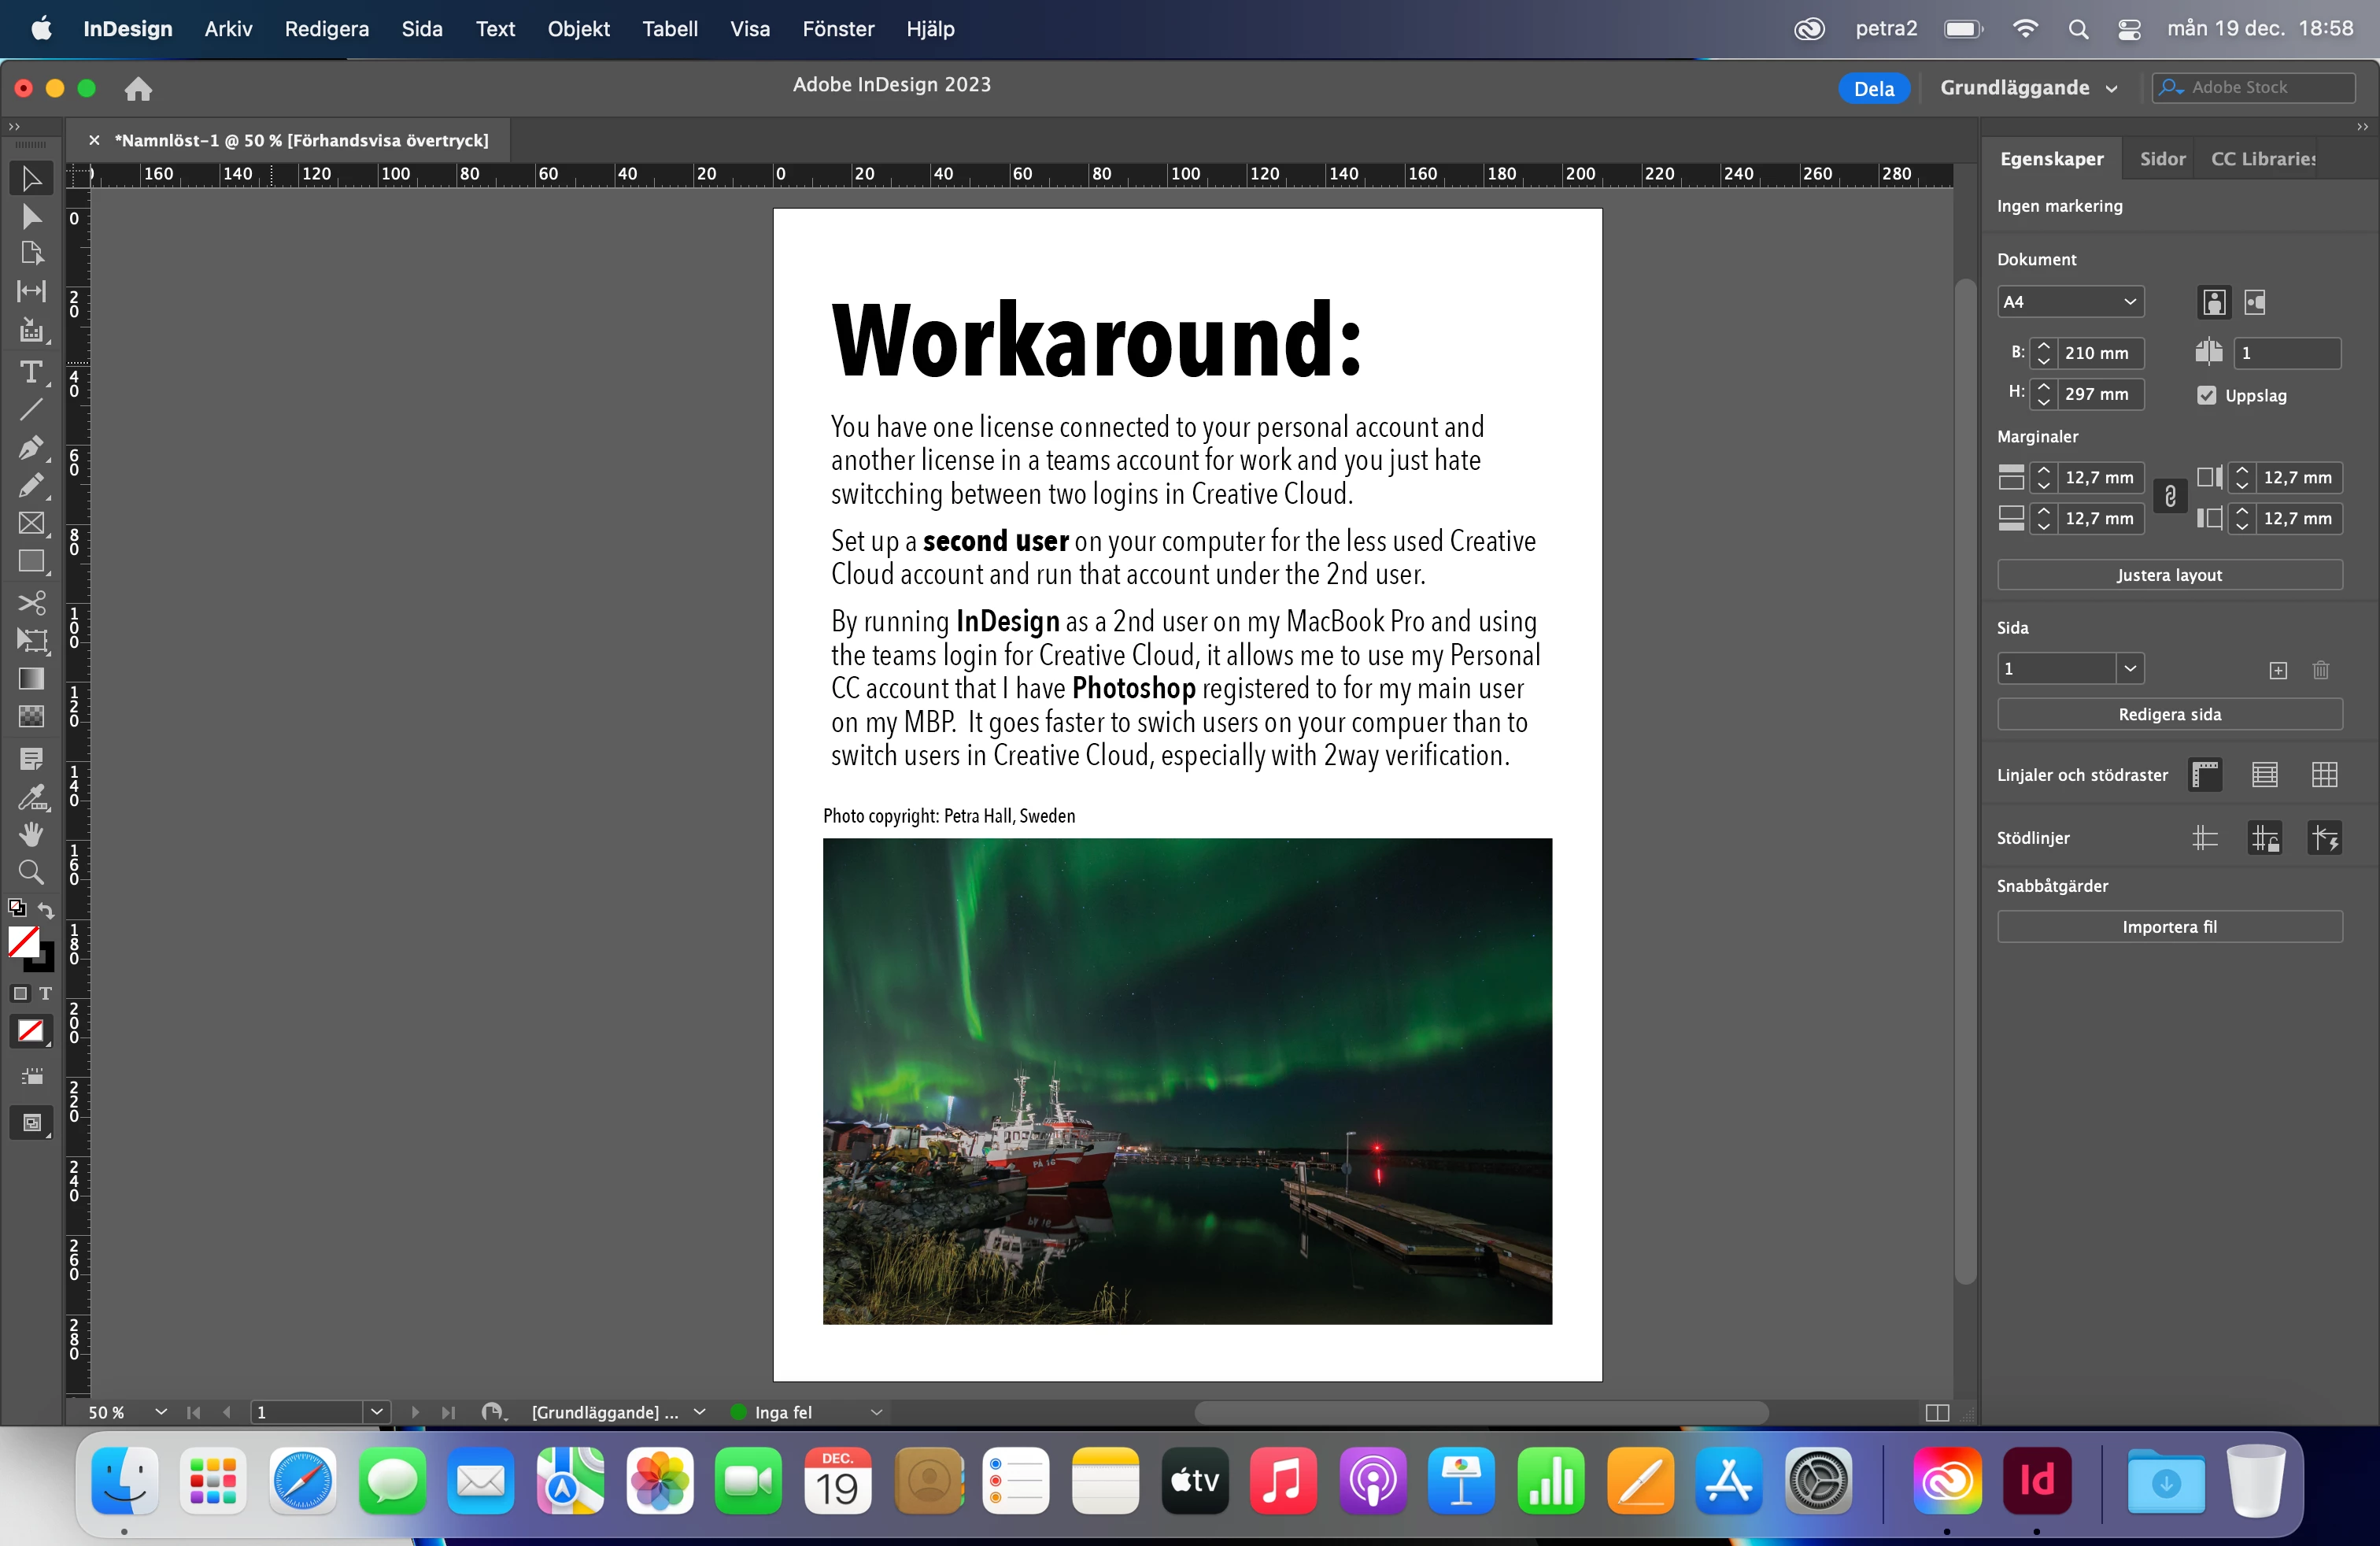The image size is (2380, 1546).
Task: Open the 50 % zoom level dropdown
Action: click(160, 1412)
